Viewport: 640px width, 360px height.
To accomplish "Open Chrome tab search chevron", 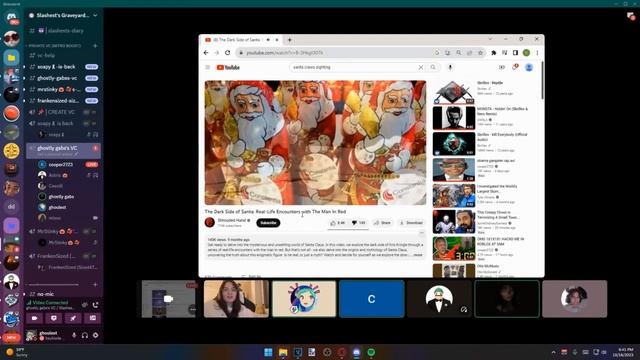I will [490, 39].
